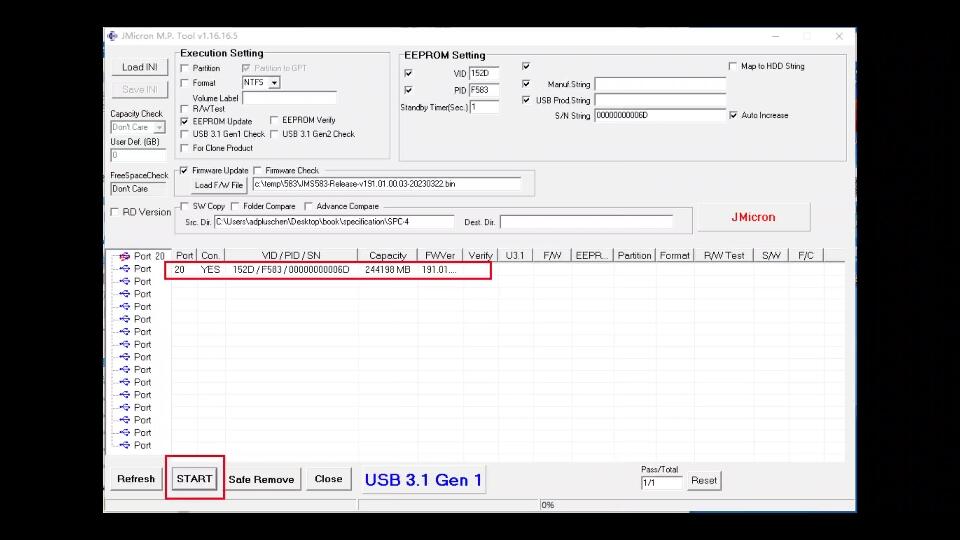960x540 pixels.
Task: Click the VID field showing 152D
Action: click(x=484, y=73)
